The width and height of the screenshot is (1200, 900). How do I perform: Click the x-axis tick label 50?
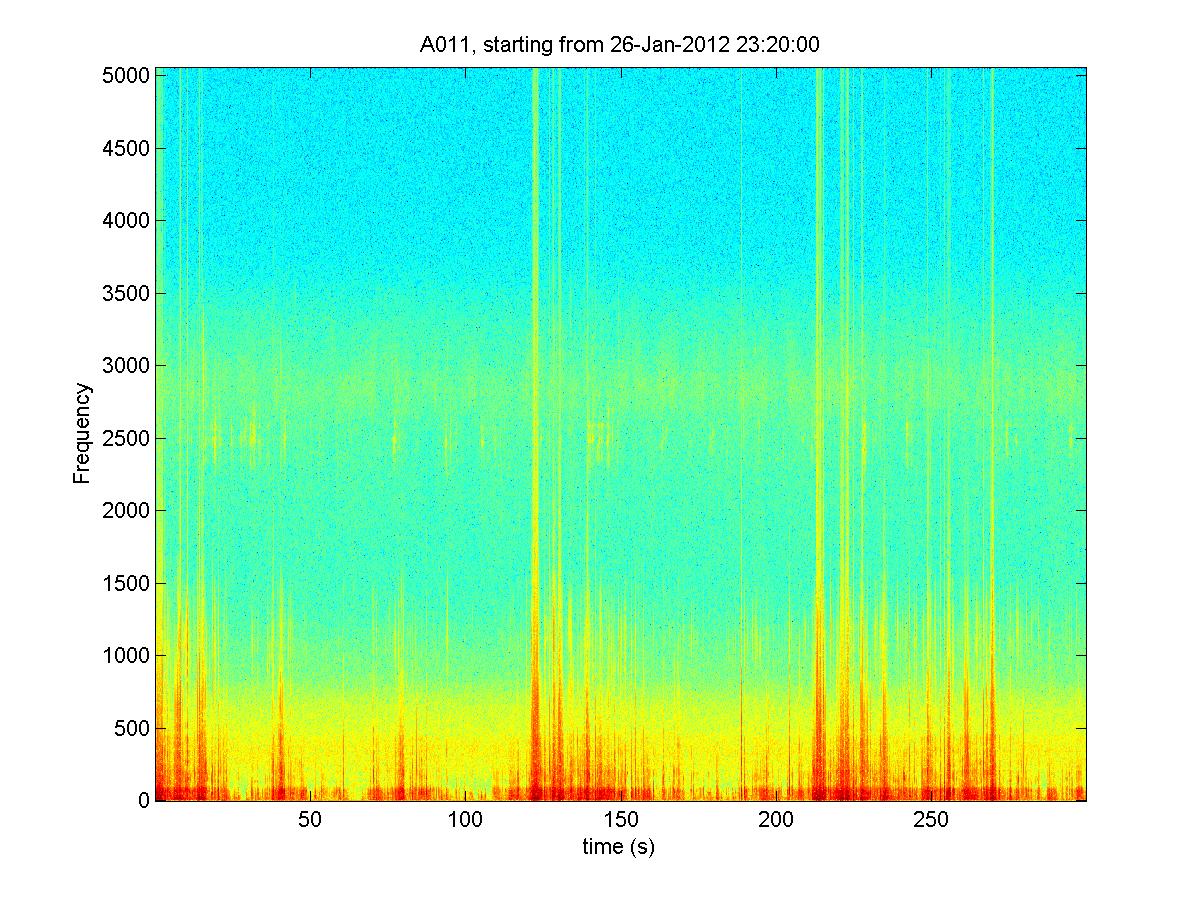click(x=310, y=820)
